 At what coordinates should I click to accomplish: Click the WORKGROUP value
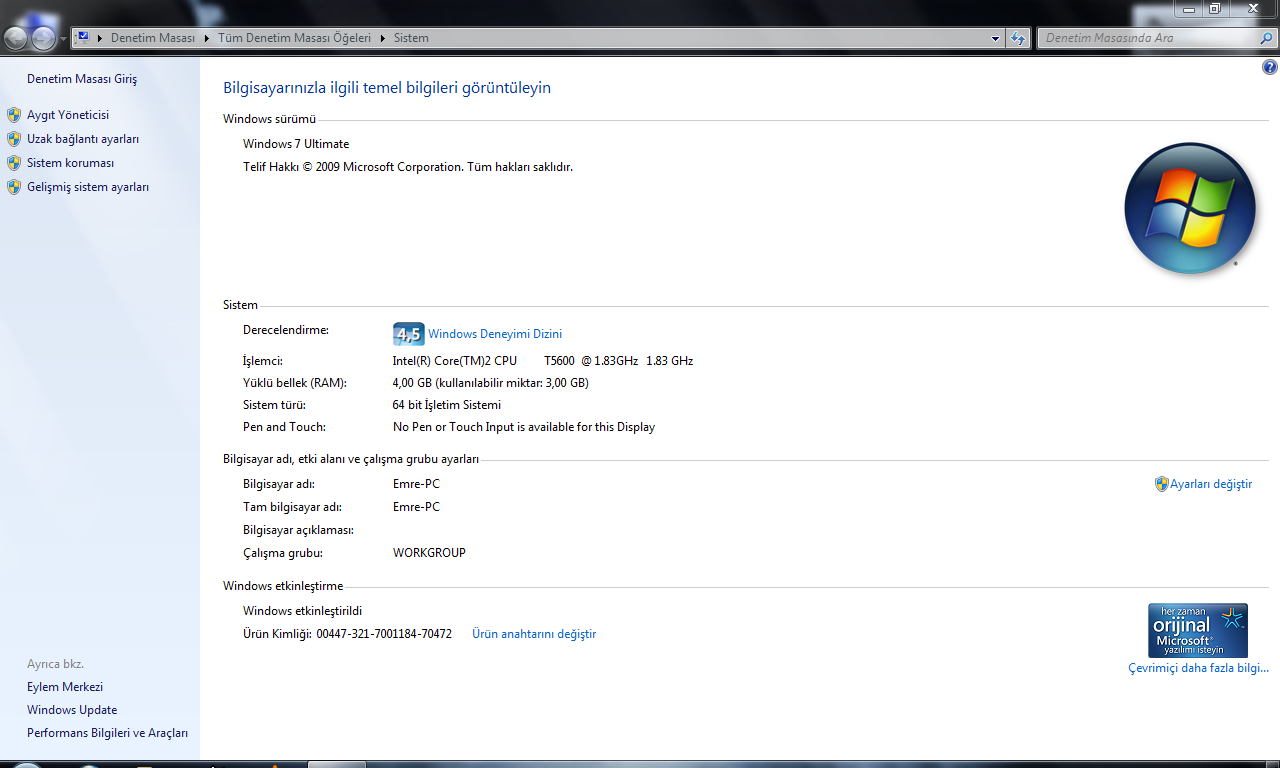click(x=429, y=553)
